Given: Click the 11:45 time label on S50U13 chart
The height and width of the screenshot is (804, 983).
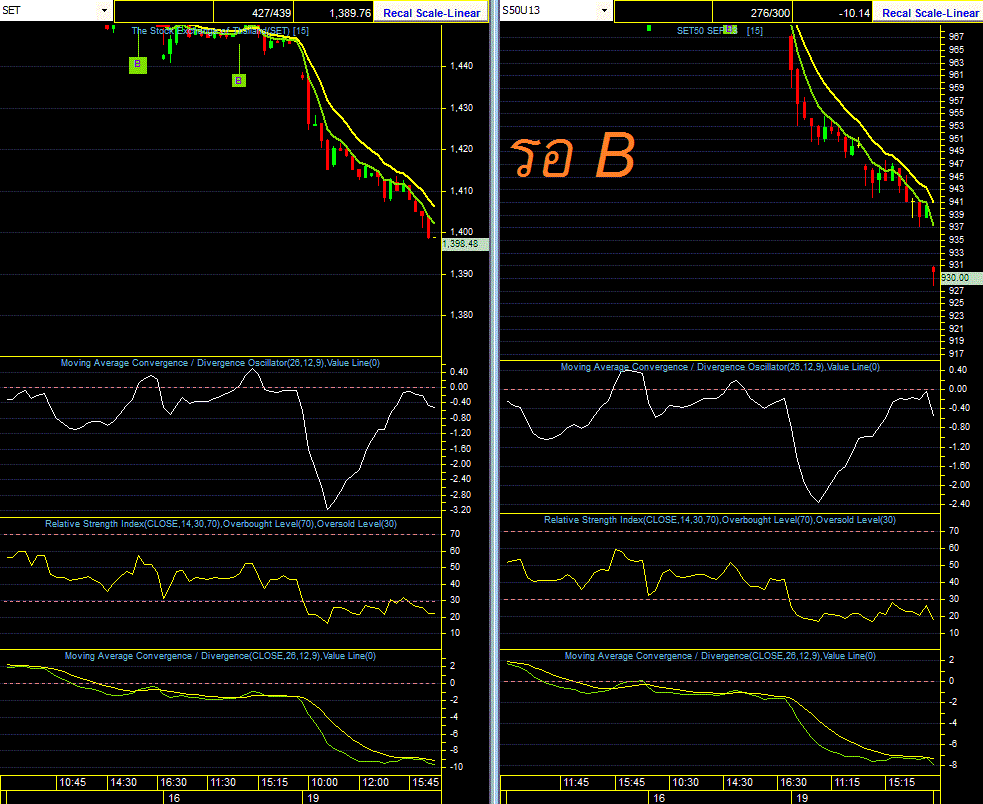Looking at the screenshot, I should click(576, 783).
